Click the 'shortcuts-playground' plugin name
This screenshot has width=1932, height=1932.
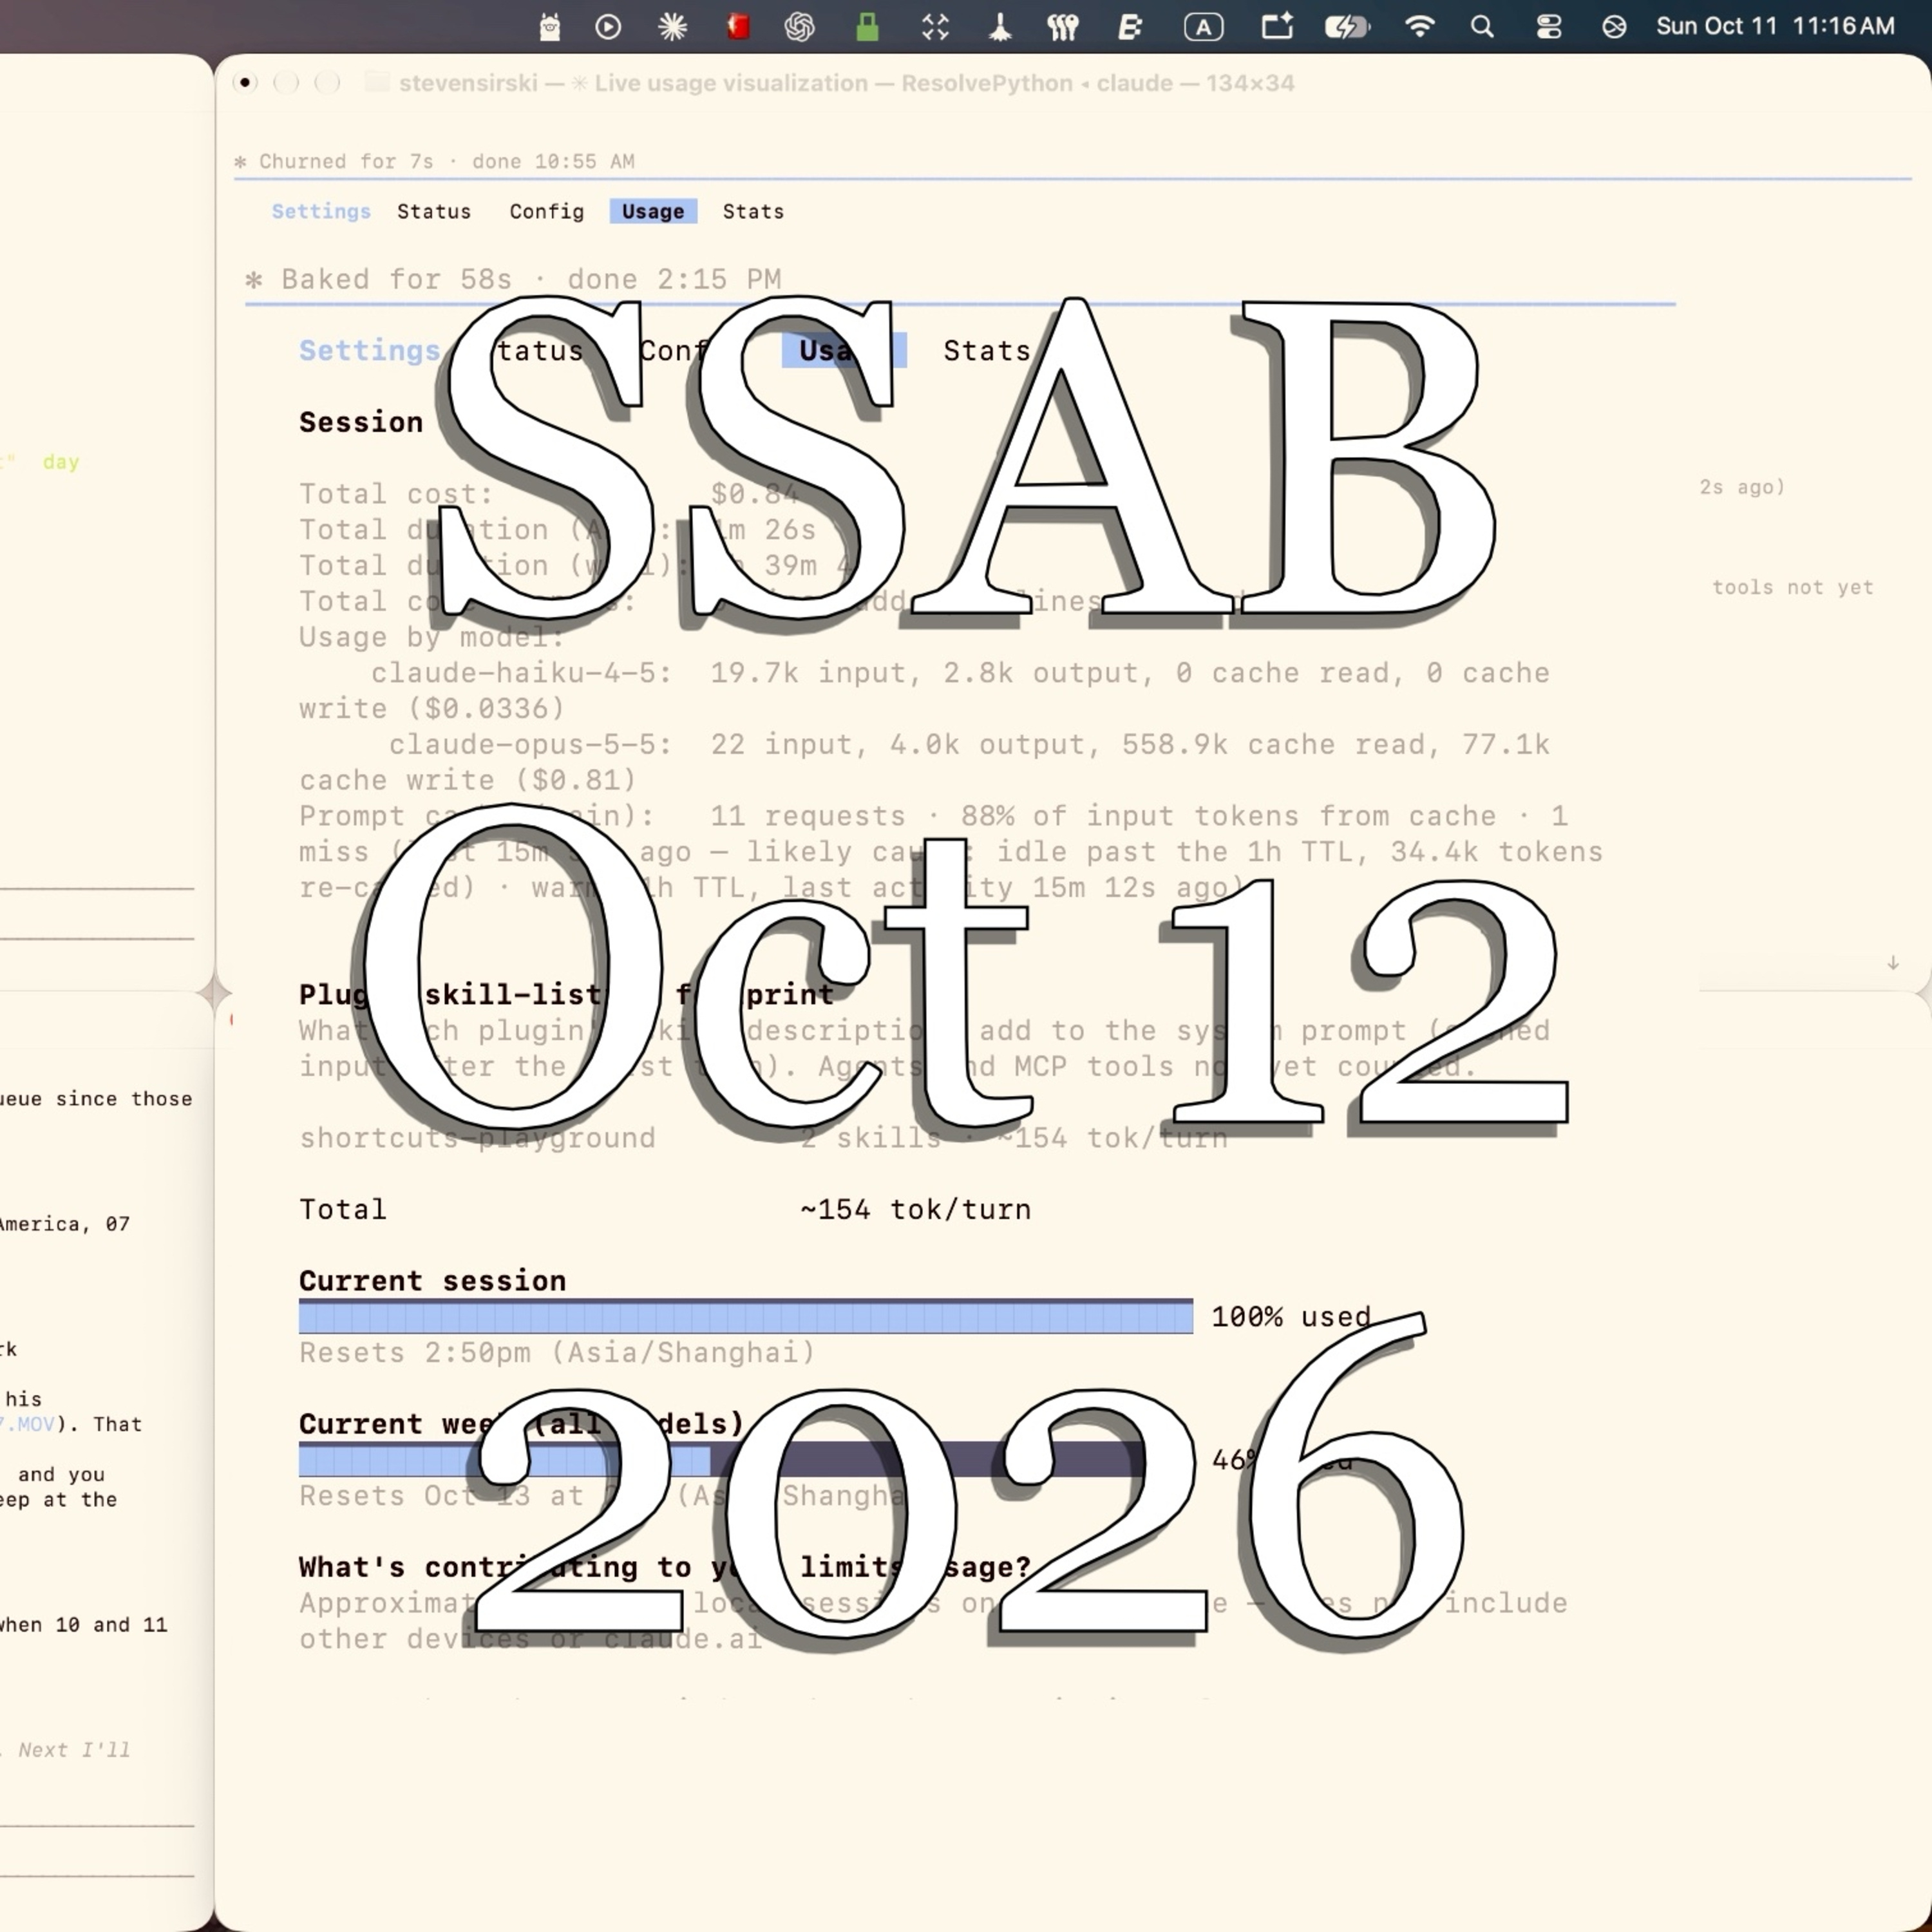tap(477, 1138)
